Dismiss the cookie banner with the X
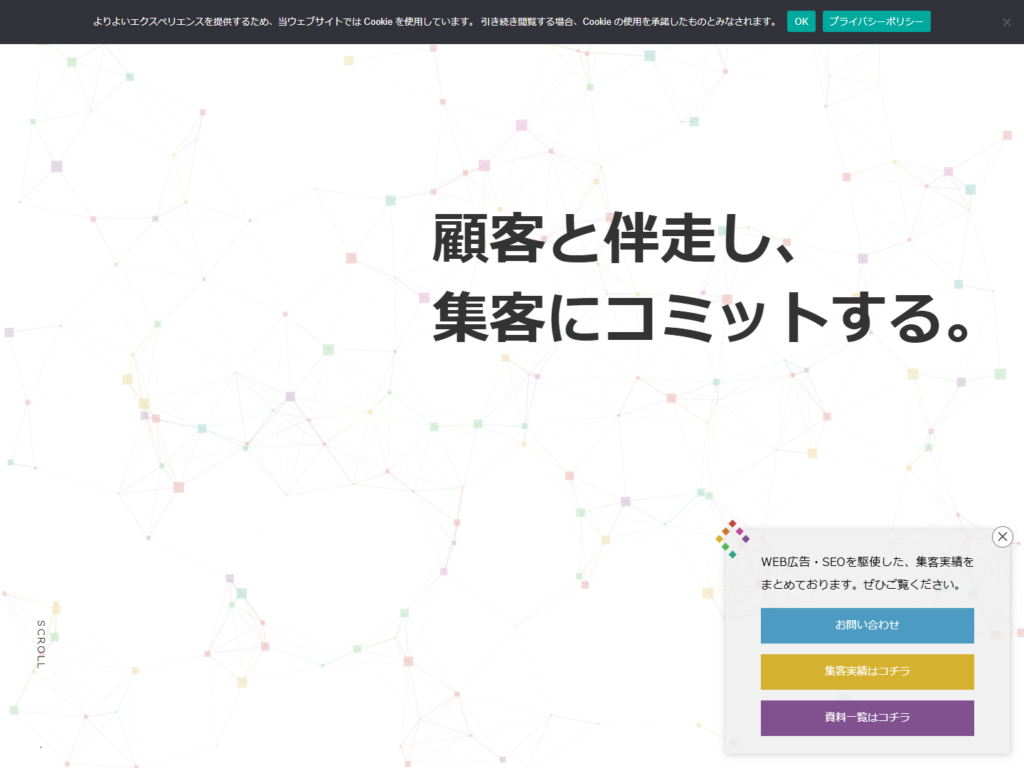The height and width of the screenshot is (768, 1024). (1006, 22)
